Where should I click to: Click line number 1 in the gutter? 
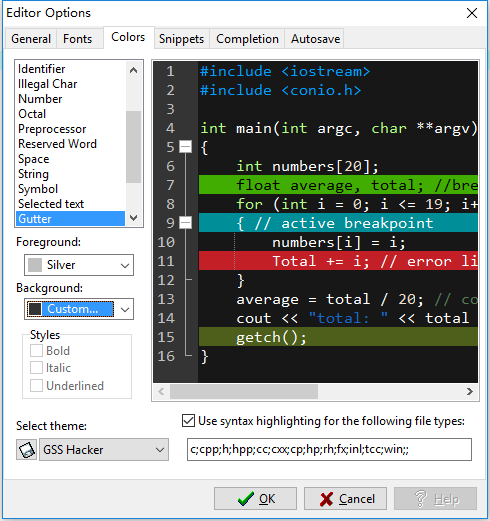click(x=170, y=71)
